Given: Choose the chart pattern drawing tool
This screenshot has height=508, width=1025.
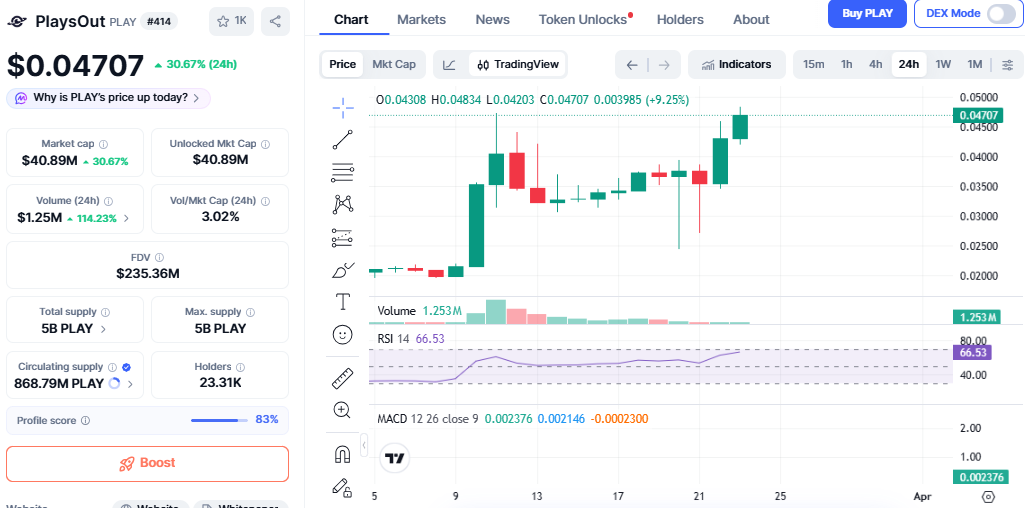Looking at the screenshot, I should tap(343, 205).
